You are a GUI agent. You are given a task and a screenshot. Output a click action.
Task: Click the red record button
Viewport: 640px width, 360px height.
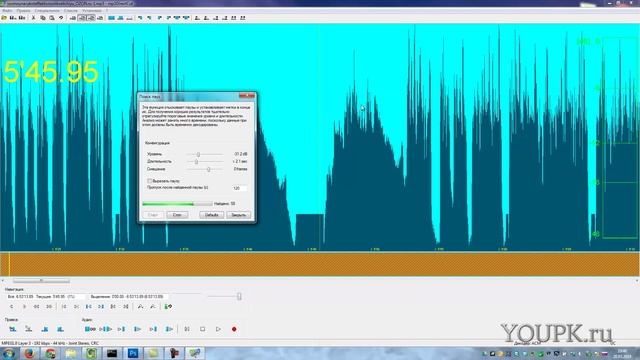(234, 329)
